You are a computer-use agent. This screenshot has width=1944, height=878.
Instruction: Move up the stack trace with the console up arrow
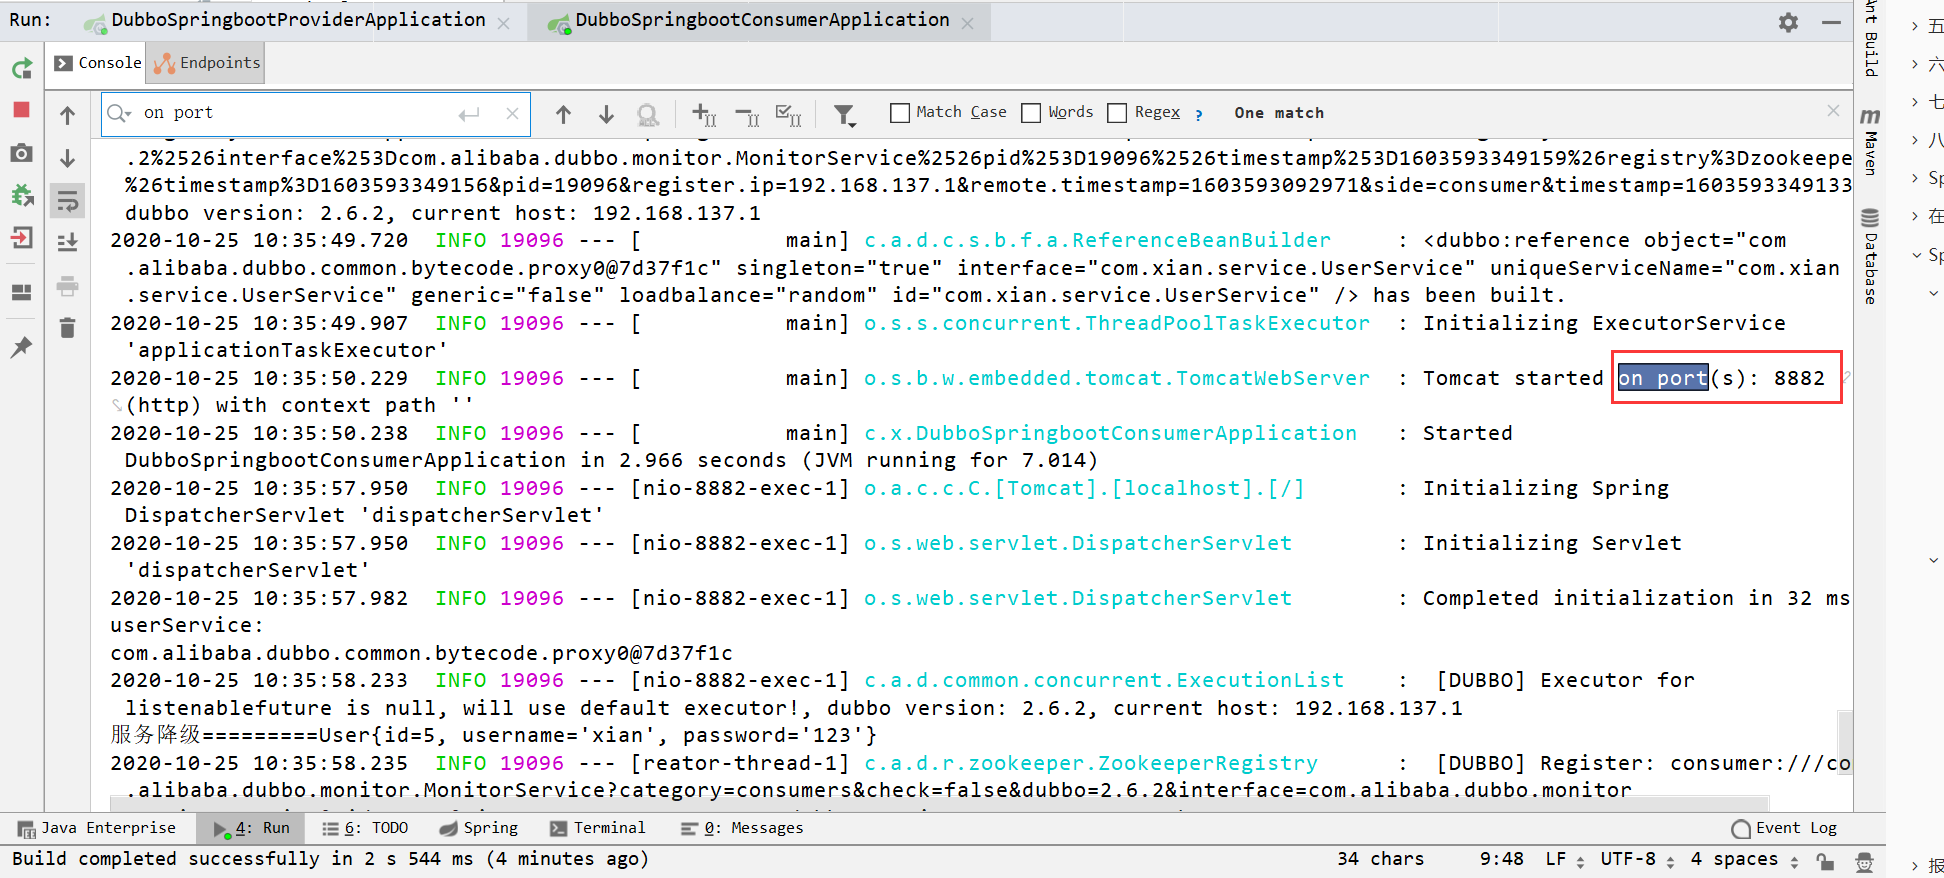[67, 115]
